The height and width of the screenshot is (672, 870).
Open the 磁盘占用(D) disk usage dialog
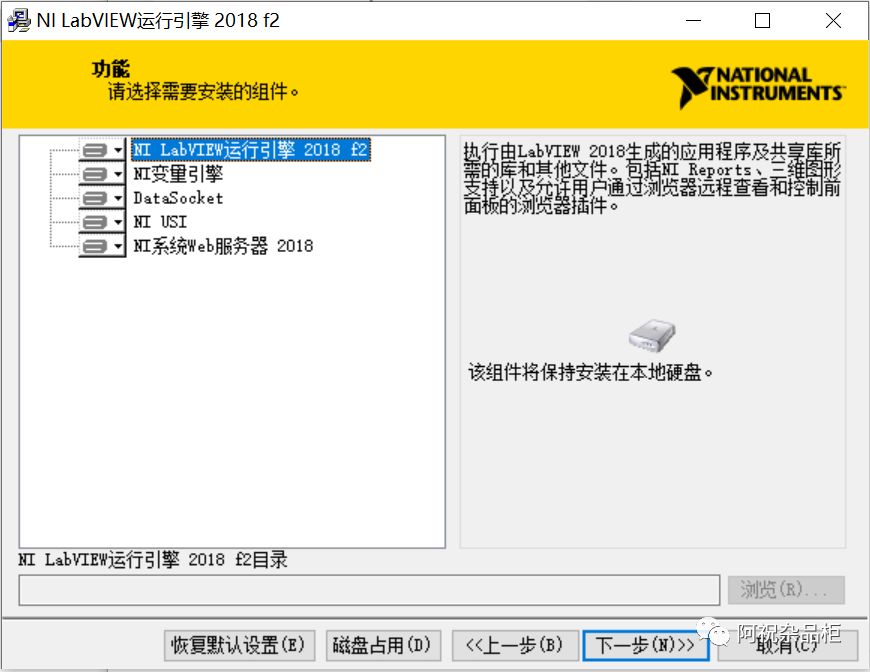point(383,645)
